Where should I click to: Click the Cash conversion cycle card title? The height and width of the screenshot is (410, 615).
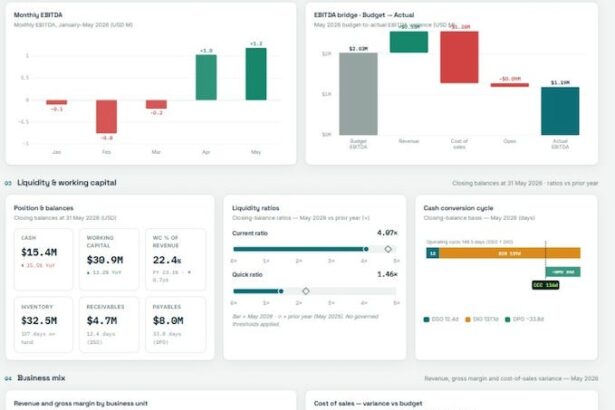pos(458,208)
